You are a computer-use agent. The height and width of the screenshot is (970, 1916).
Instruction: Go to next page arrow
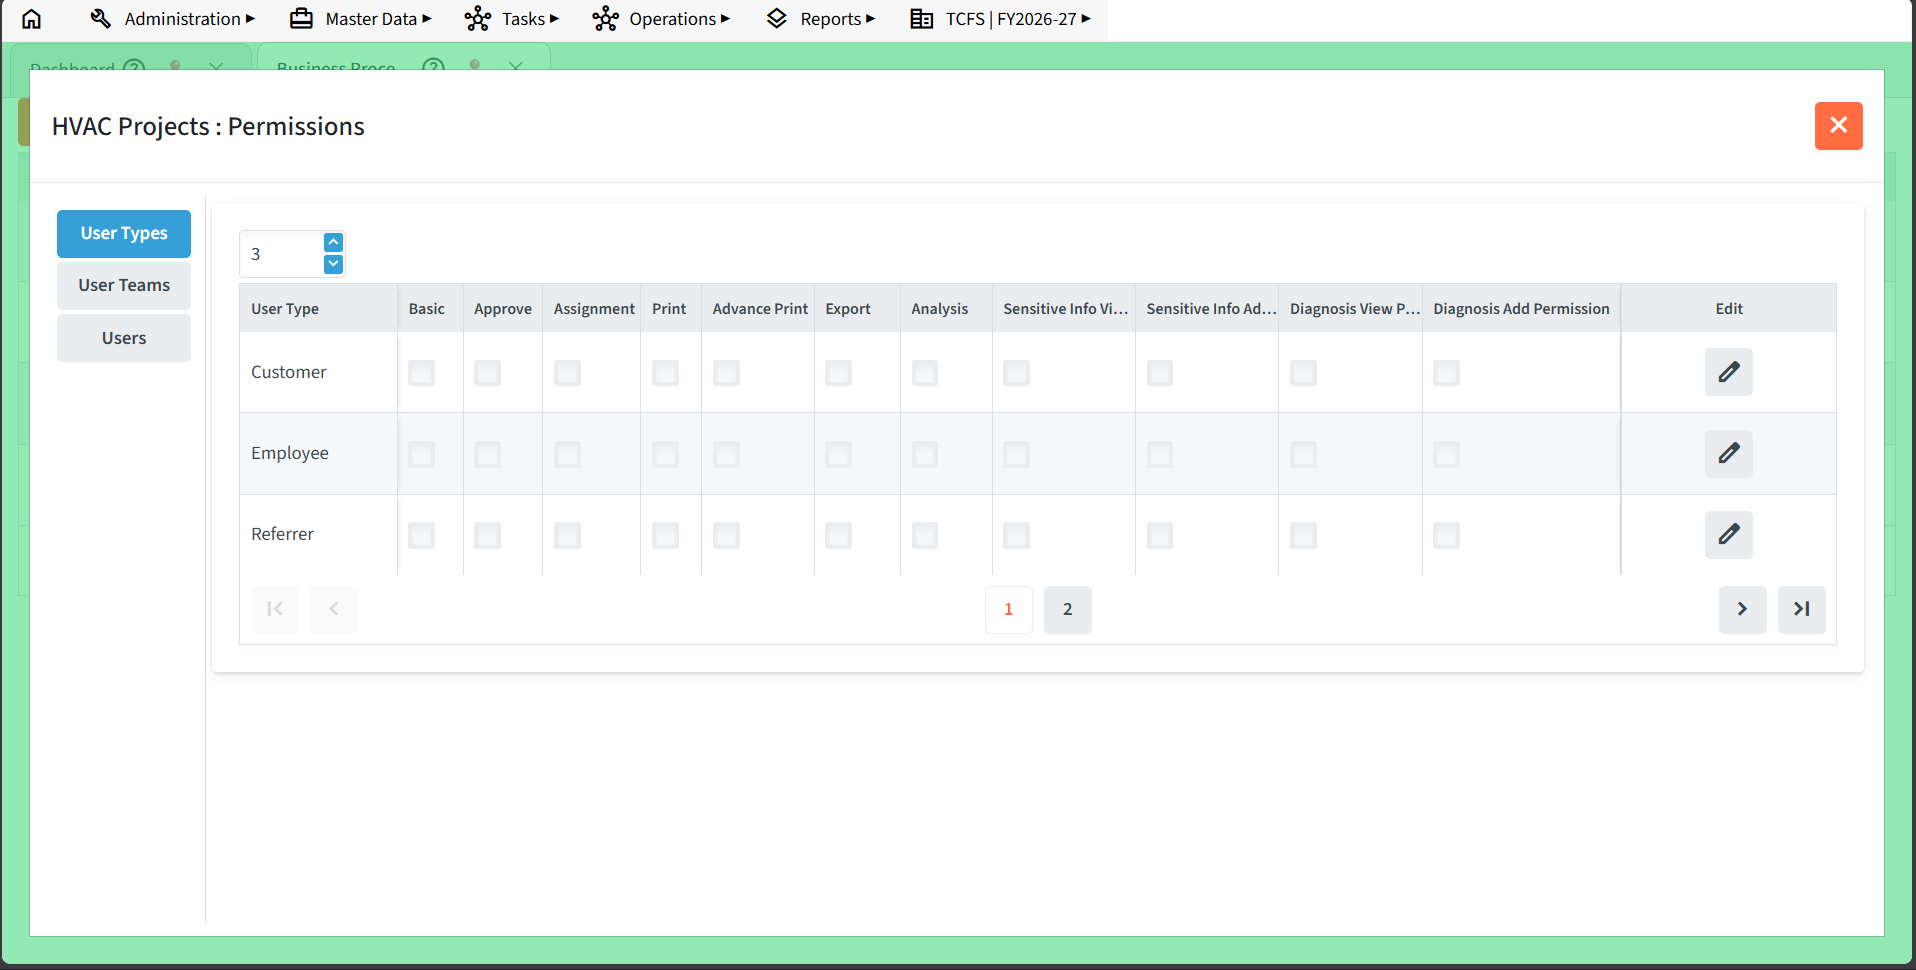[x=1743, y=609]
